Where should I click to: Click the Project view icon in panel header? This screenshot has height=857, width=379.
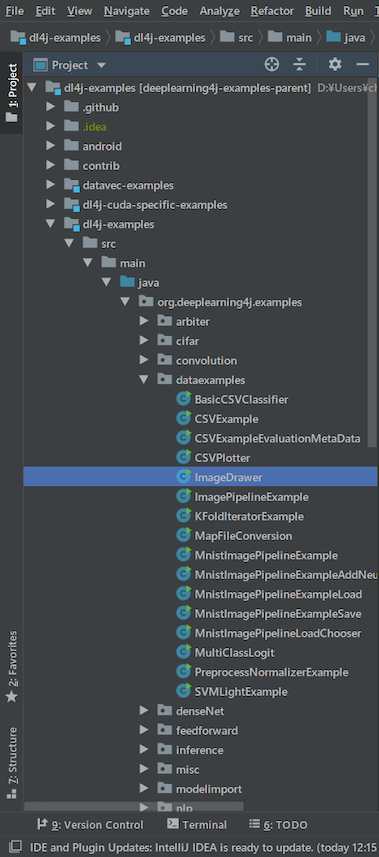[40, 65]
